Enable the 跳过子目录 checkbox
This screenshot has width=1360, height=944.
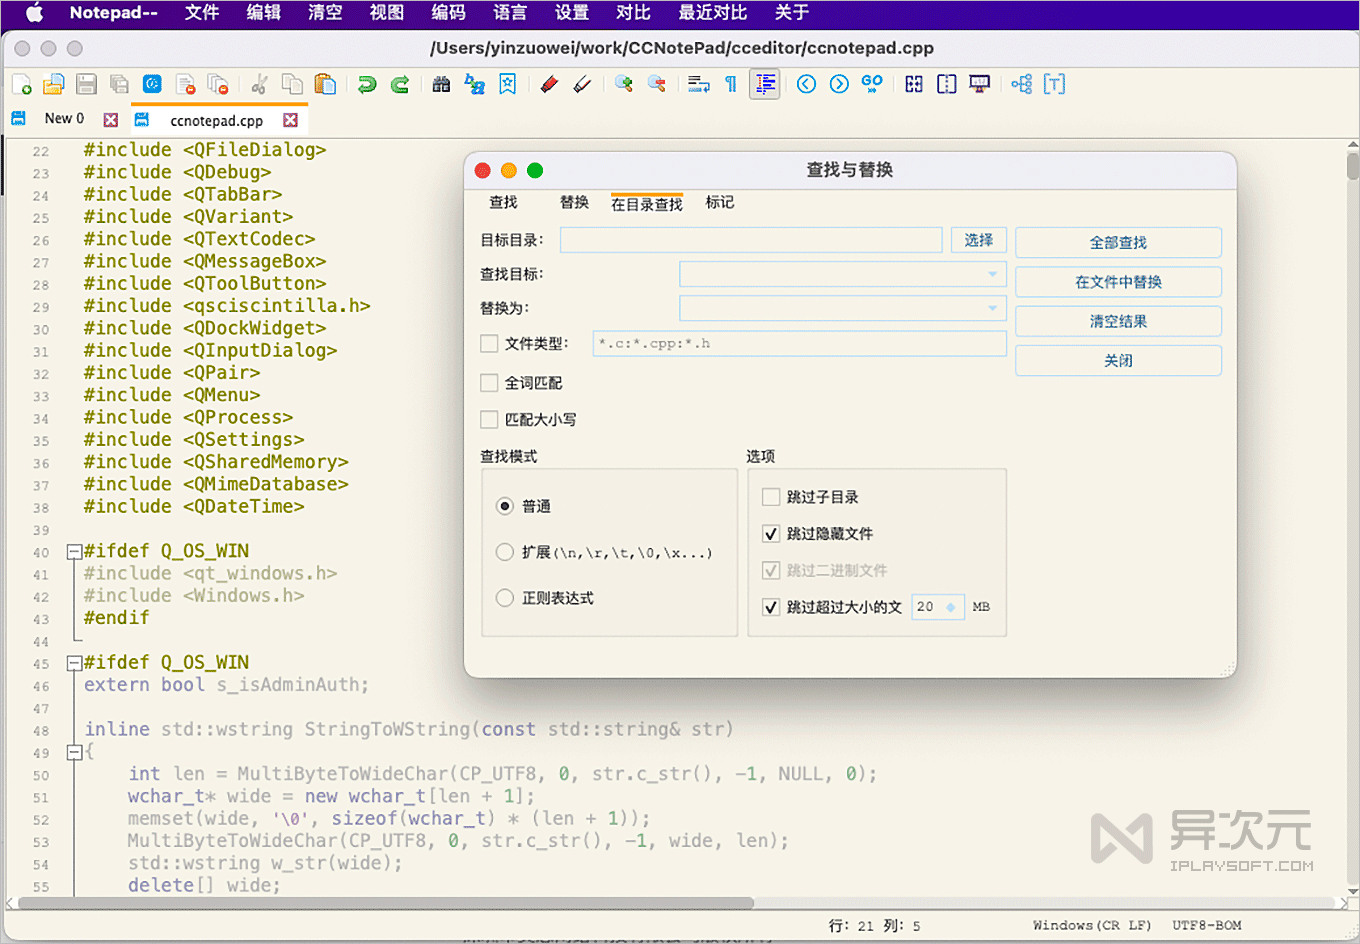coord(771,496)
